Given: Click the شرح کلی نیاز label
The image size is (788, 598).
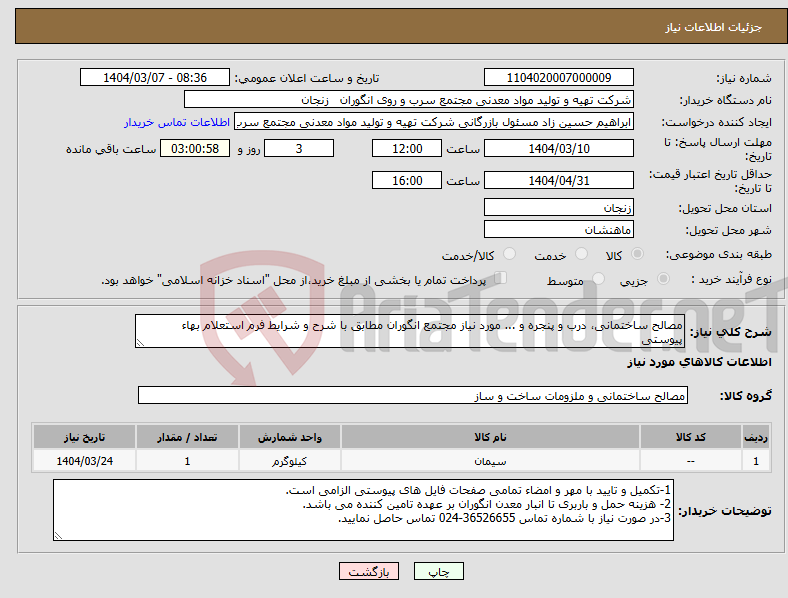Looking at the screenshot, I should [x=731, y=332].
